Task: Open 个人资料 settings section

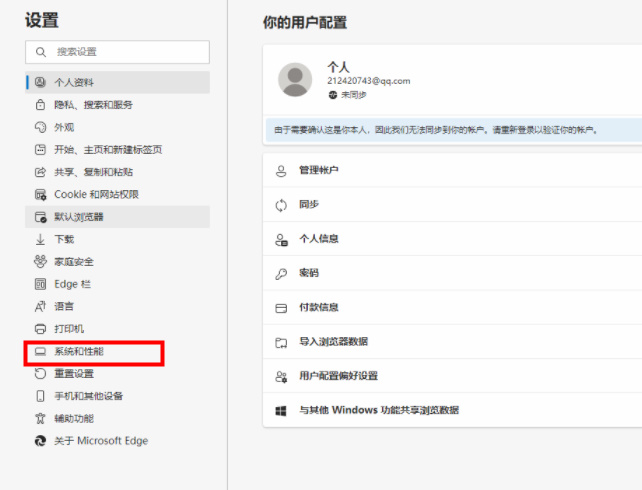Action: click(118, 82)
